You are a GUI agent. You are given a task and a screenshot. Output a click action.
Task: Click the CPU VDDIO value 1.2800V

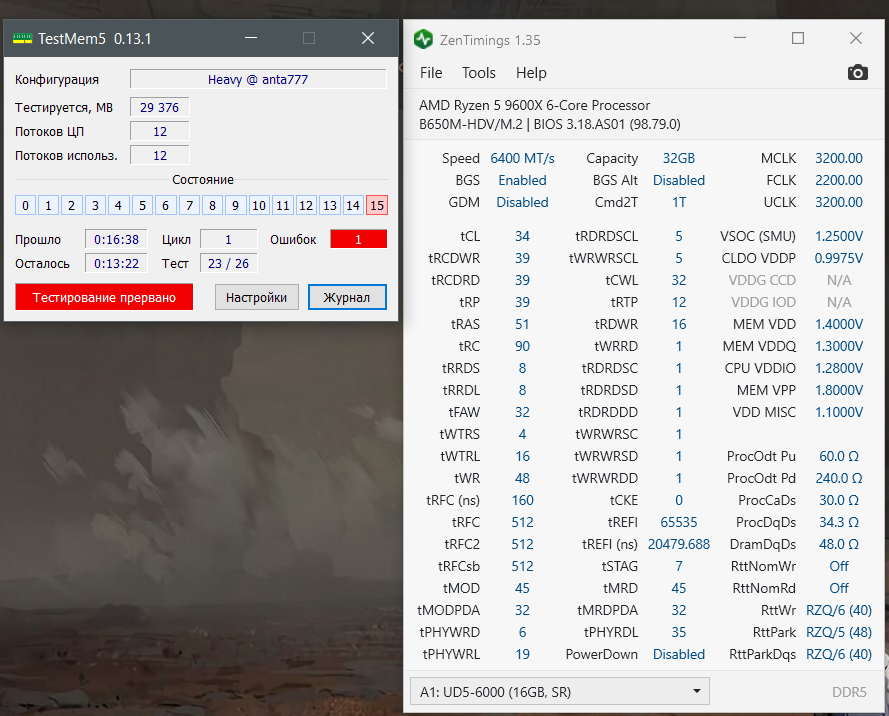tap(839, 368)
